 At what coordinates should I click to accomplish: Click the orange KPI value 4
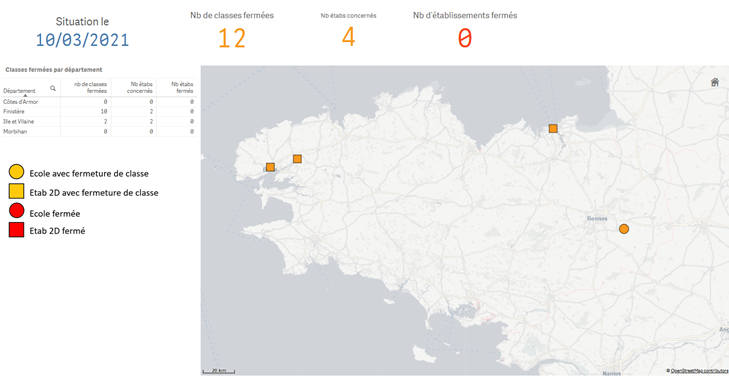[348, 38]
